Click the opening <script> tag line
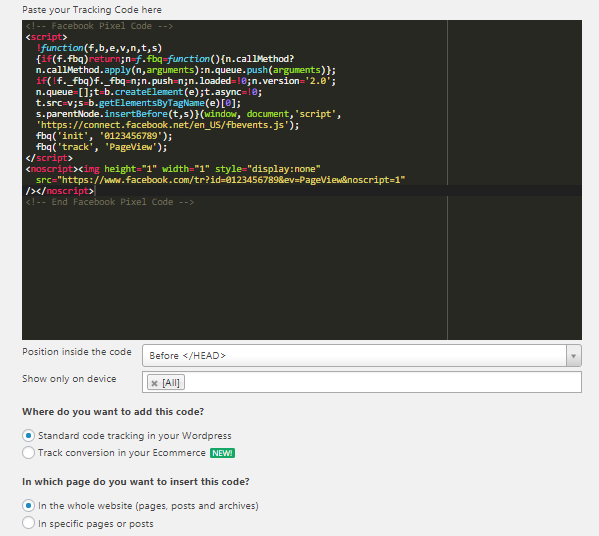Image resolution: width=599 pixels, height=536 pixels. click(x=46, y=37)
